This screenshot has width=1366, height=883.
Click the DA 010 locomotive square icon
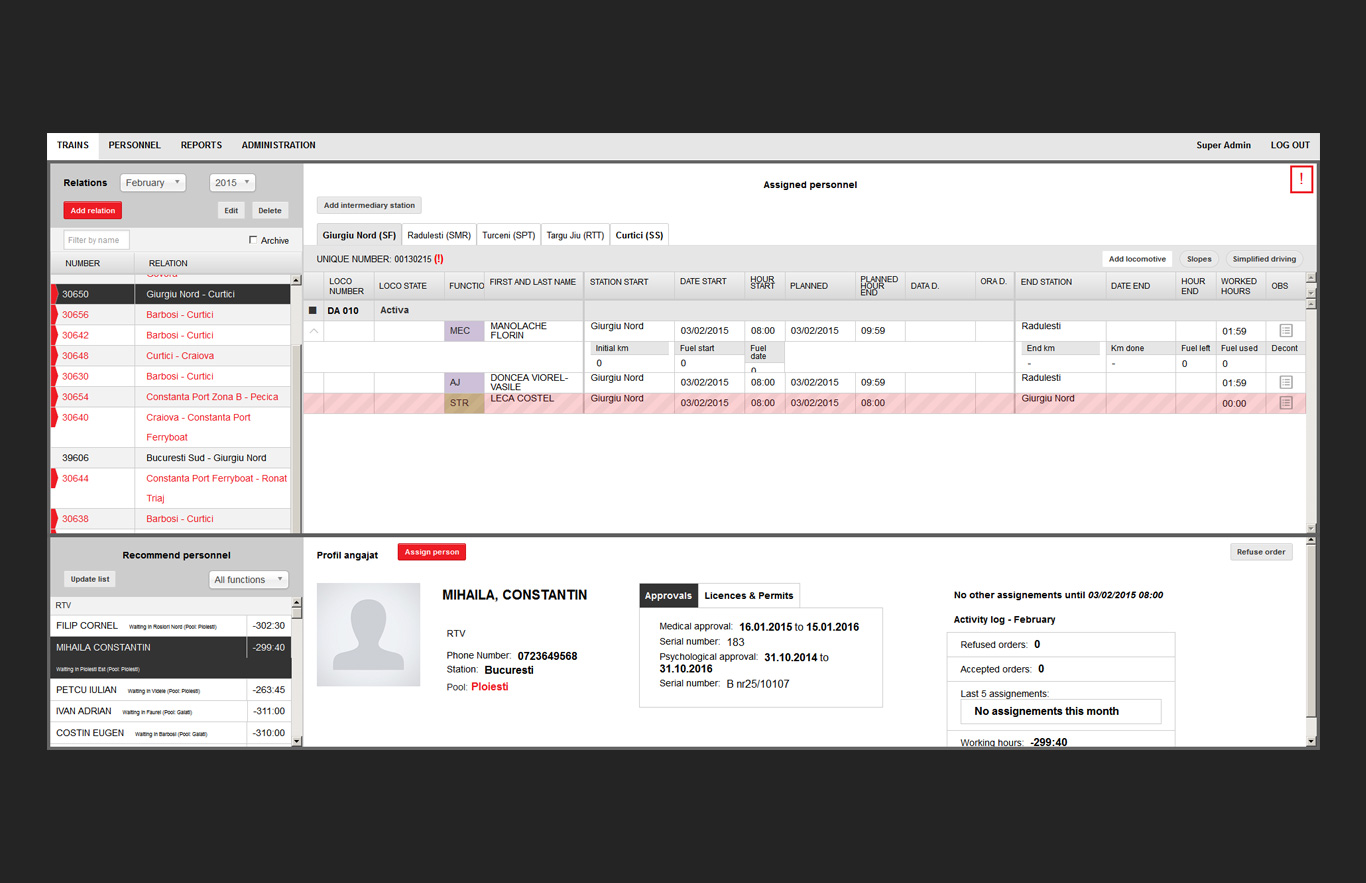(313, 311)
